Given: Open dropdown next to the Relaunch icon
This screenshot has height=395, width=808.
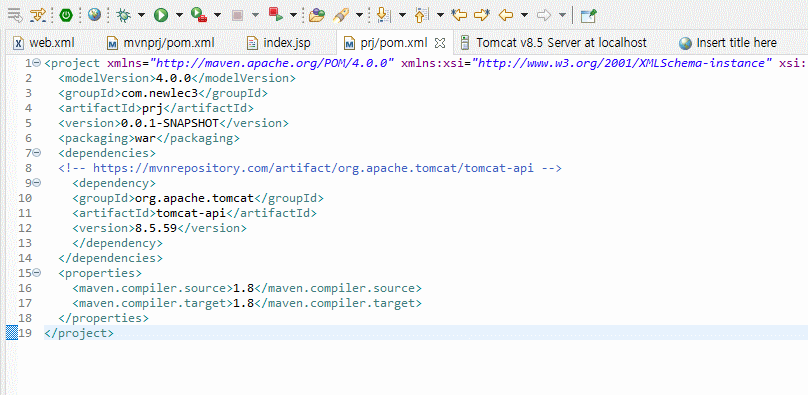Looking at the screenshot, I should [x=293, y=15].
